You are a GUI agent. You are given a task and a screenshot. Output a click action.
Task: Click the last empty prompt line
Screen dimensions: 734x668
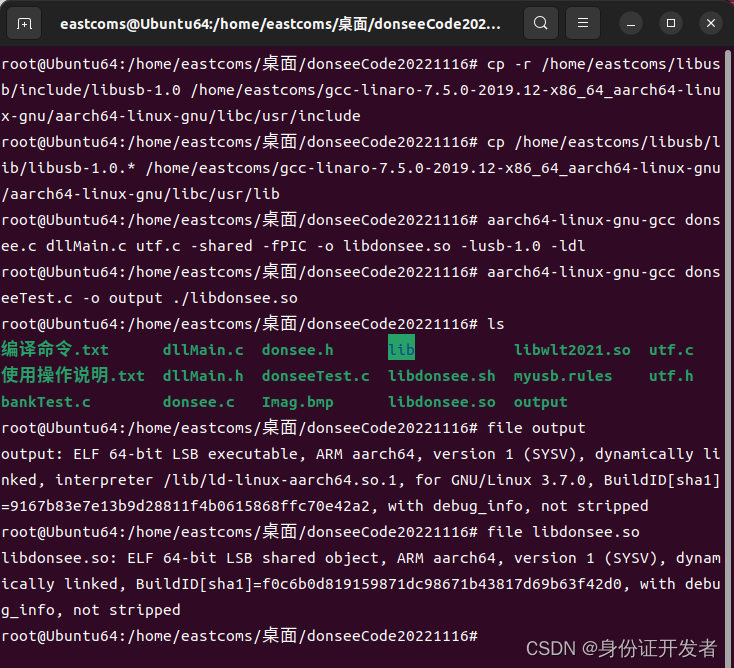pyautogui.click(x=239, y=636)
